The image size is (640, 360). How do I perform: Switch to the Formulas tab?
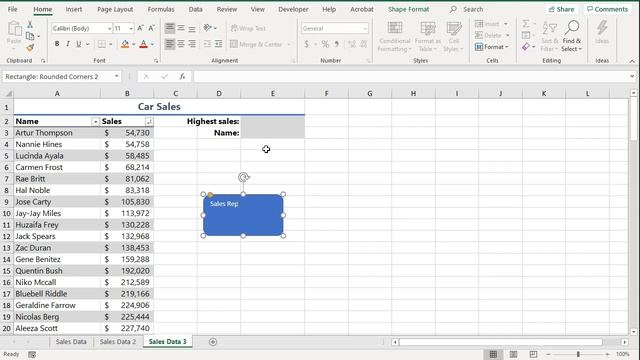tap(161, 9)
